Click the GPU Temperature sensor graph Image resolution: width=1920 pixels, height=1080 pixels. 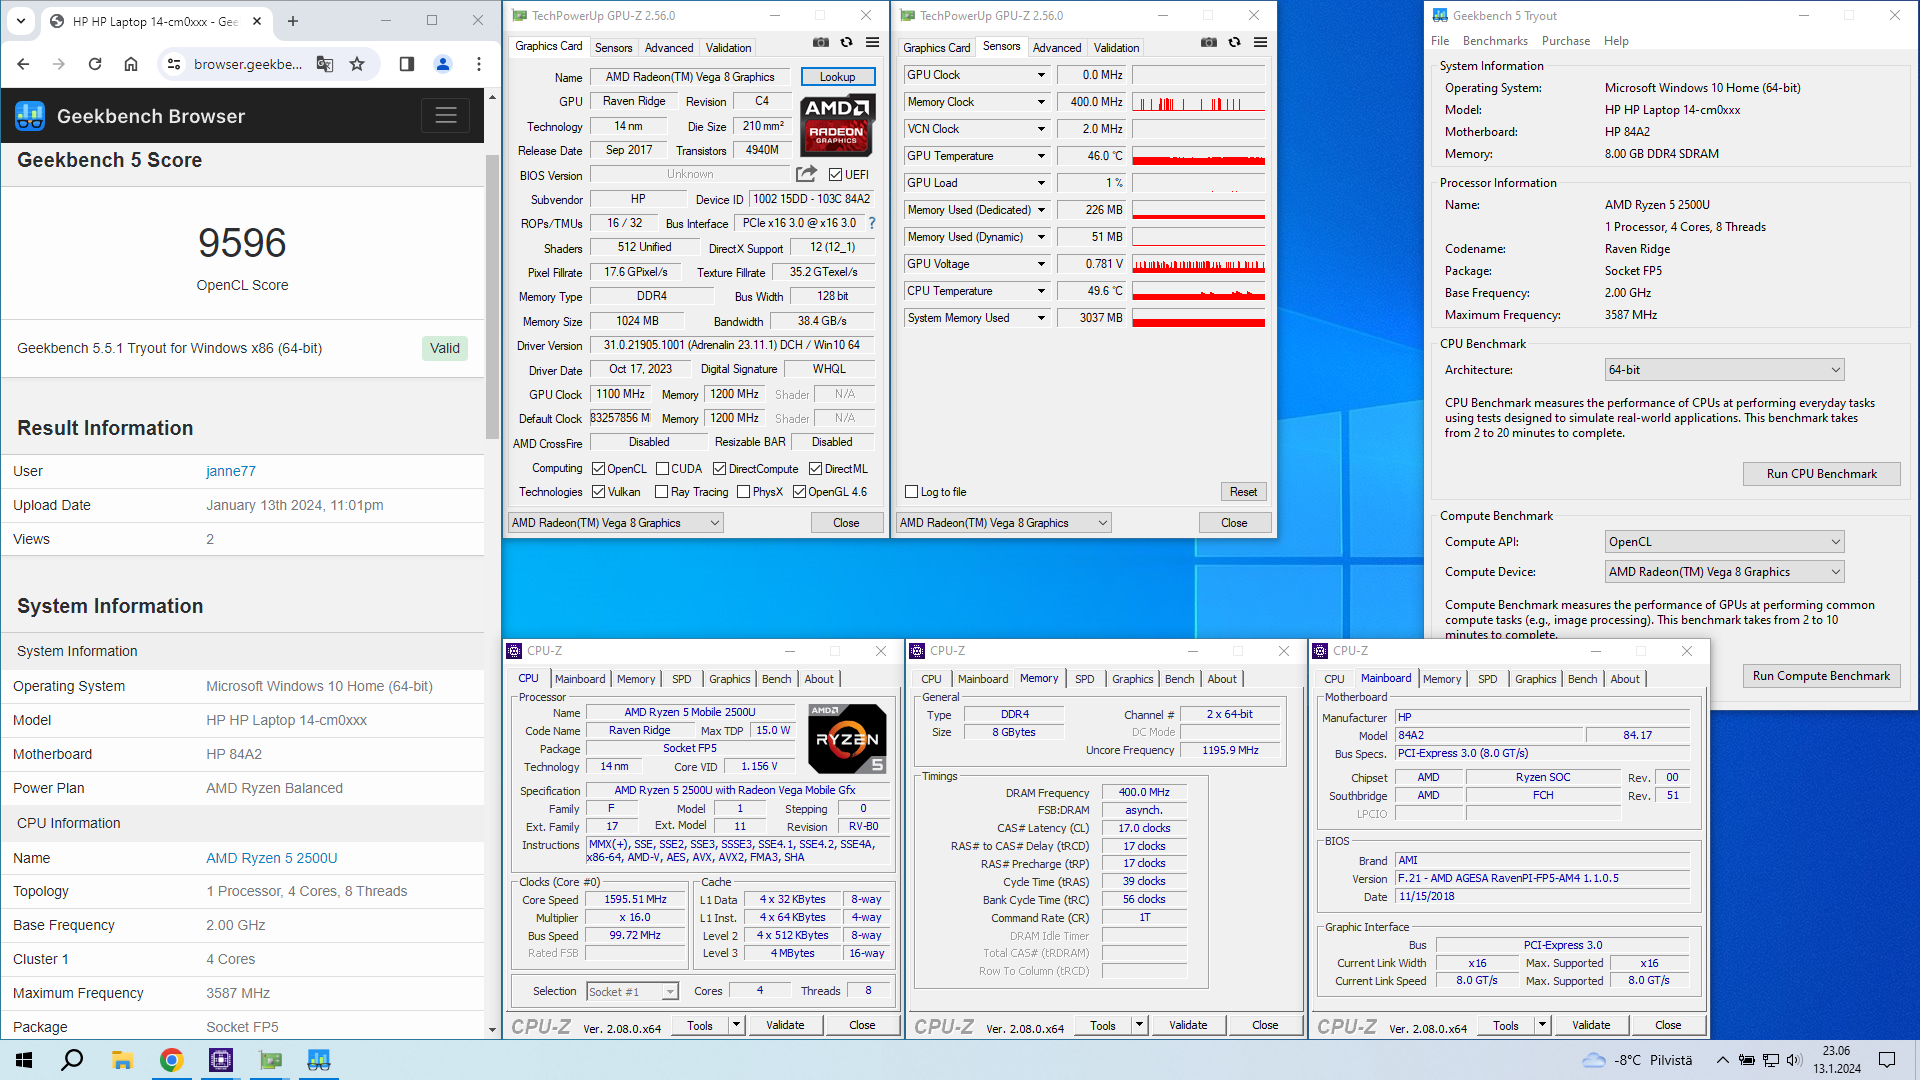pyautogui.click(x=1198, y=156)
